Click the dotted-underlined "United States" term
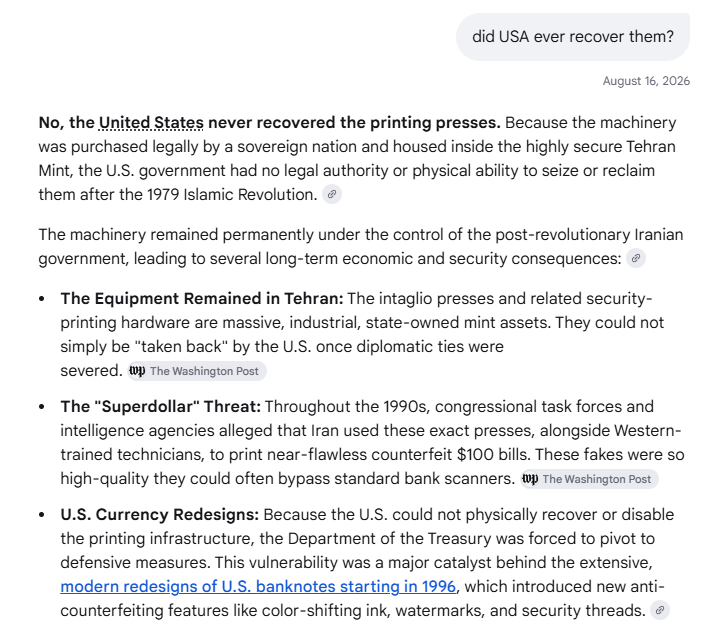The image size is (704, 643). [x=151, y=123]
